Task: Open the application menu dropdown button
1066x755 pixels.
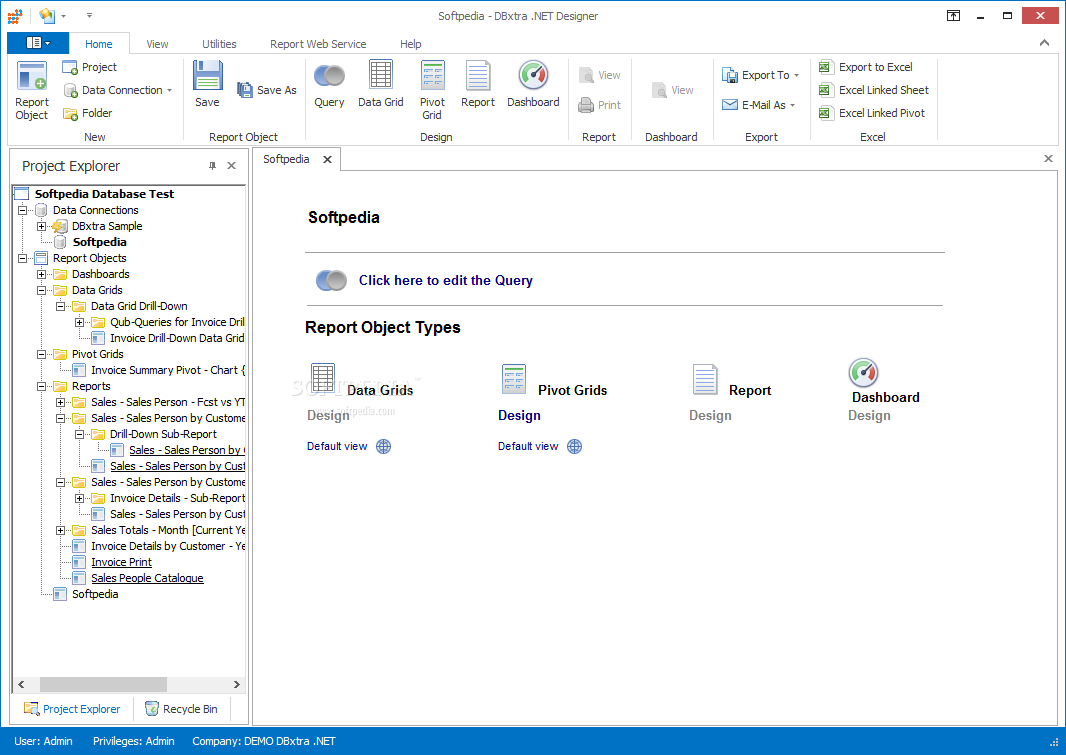Action: [37, 43]
